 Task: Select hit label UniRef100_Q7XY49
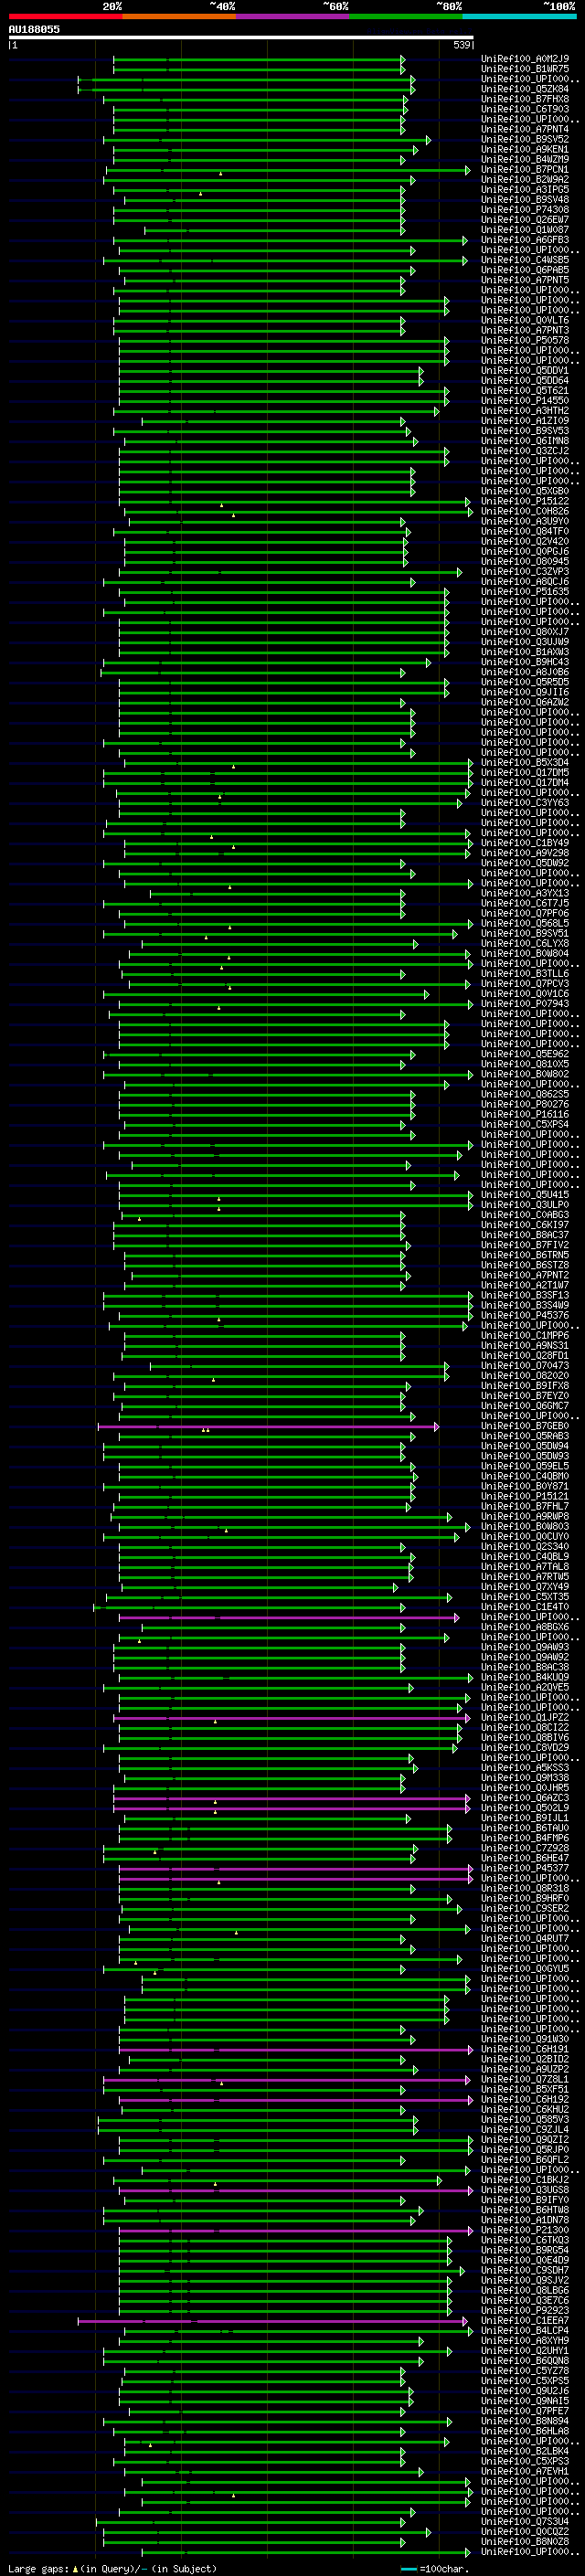coord(525,1587)
